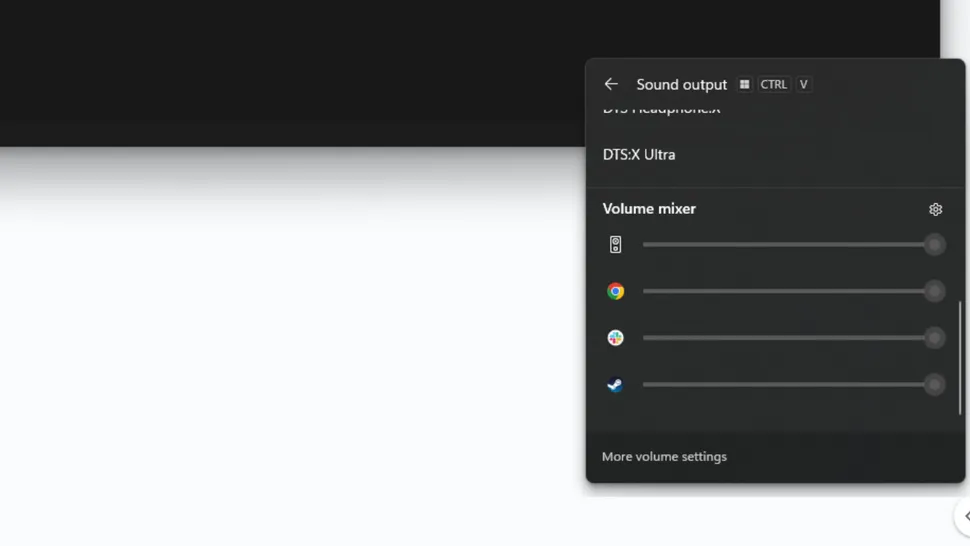
Task: Click the Volume mixer heading
Action: coord(649,209)
